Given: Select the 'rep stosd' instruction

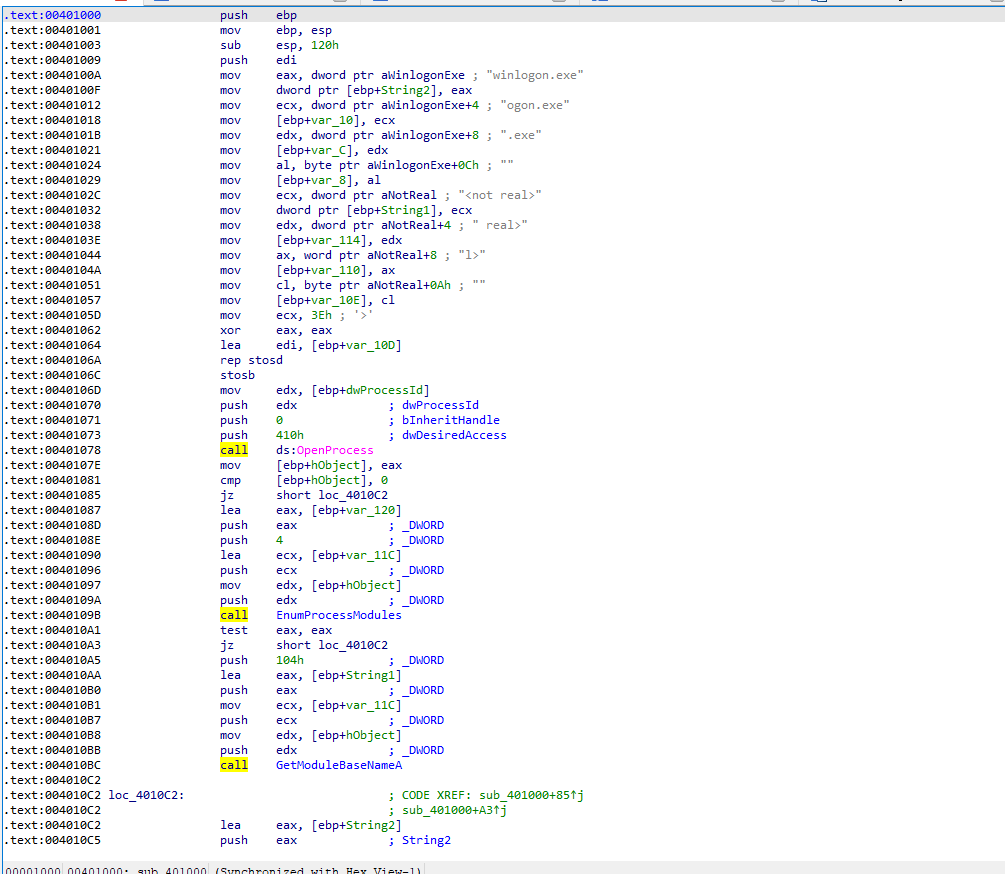Looking at the screenshot, I should click(x=251, y=361).
